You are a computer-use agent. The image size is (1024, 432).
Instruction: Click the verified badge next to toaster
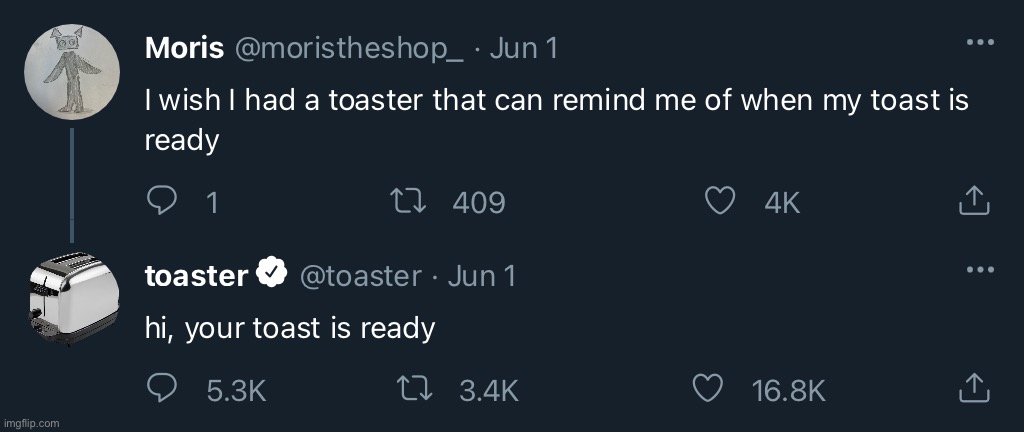click(x=273, y=274)
